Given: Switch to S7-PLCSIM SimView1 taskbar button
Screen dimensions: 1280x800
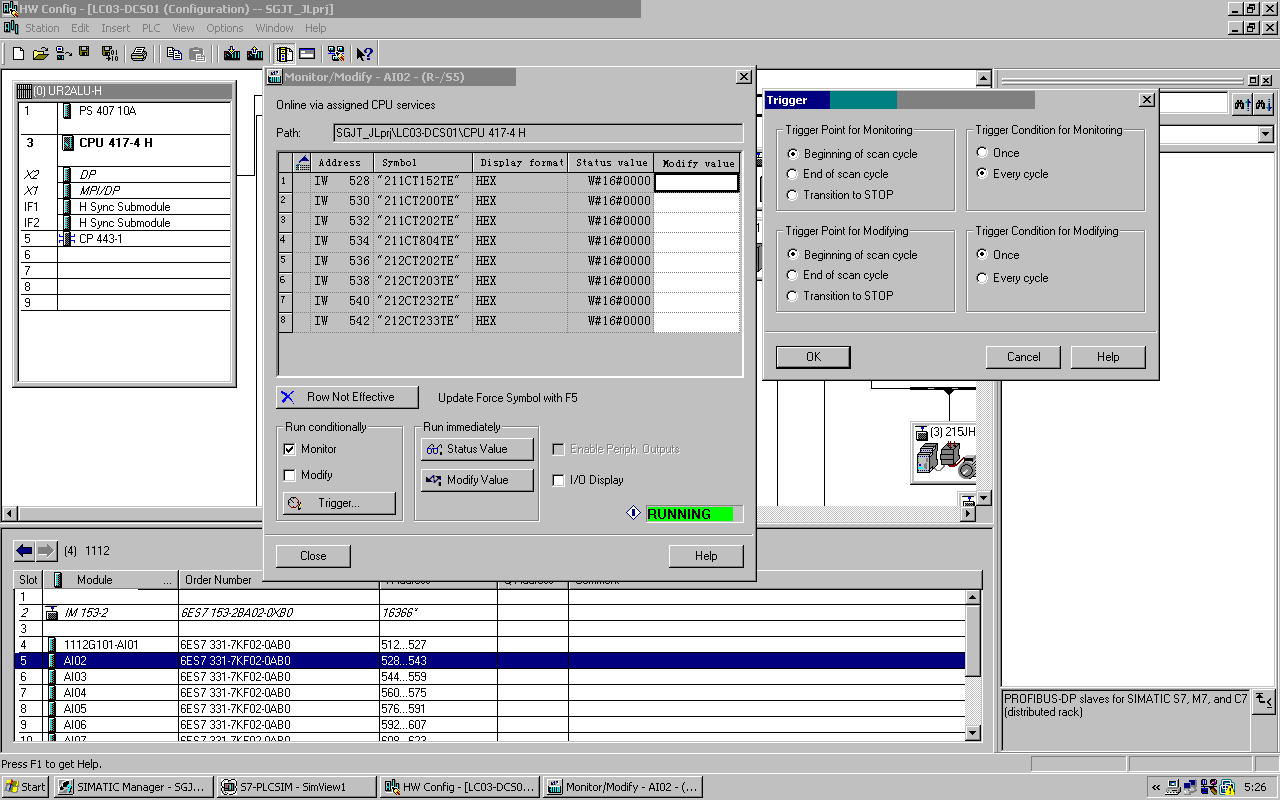Looking at the screenshot, I should [x=296, y=787].
